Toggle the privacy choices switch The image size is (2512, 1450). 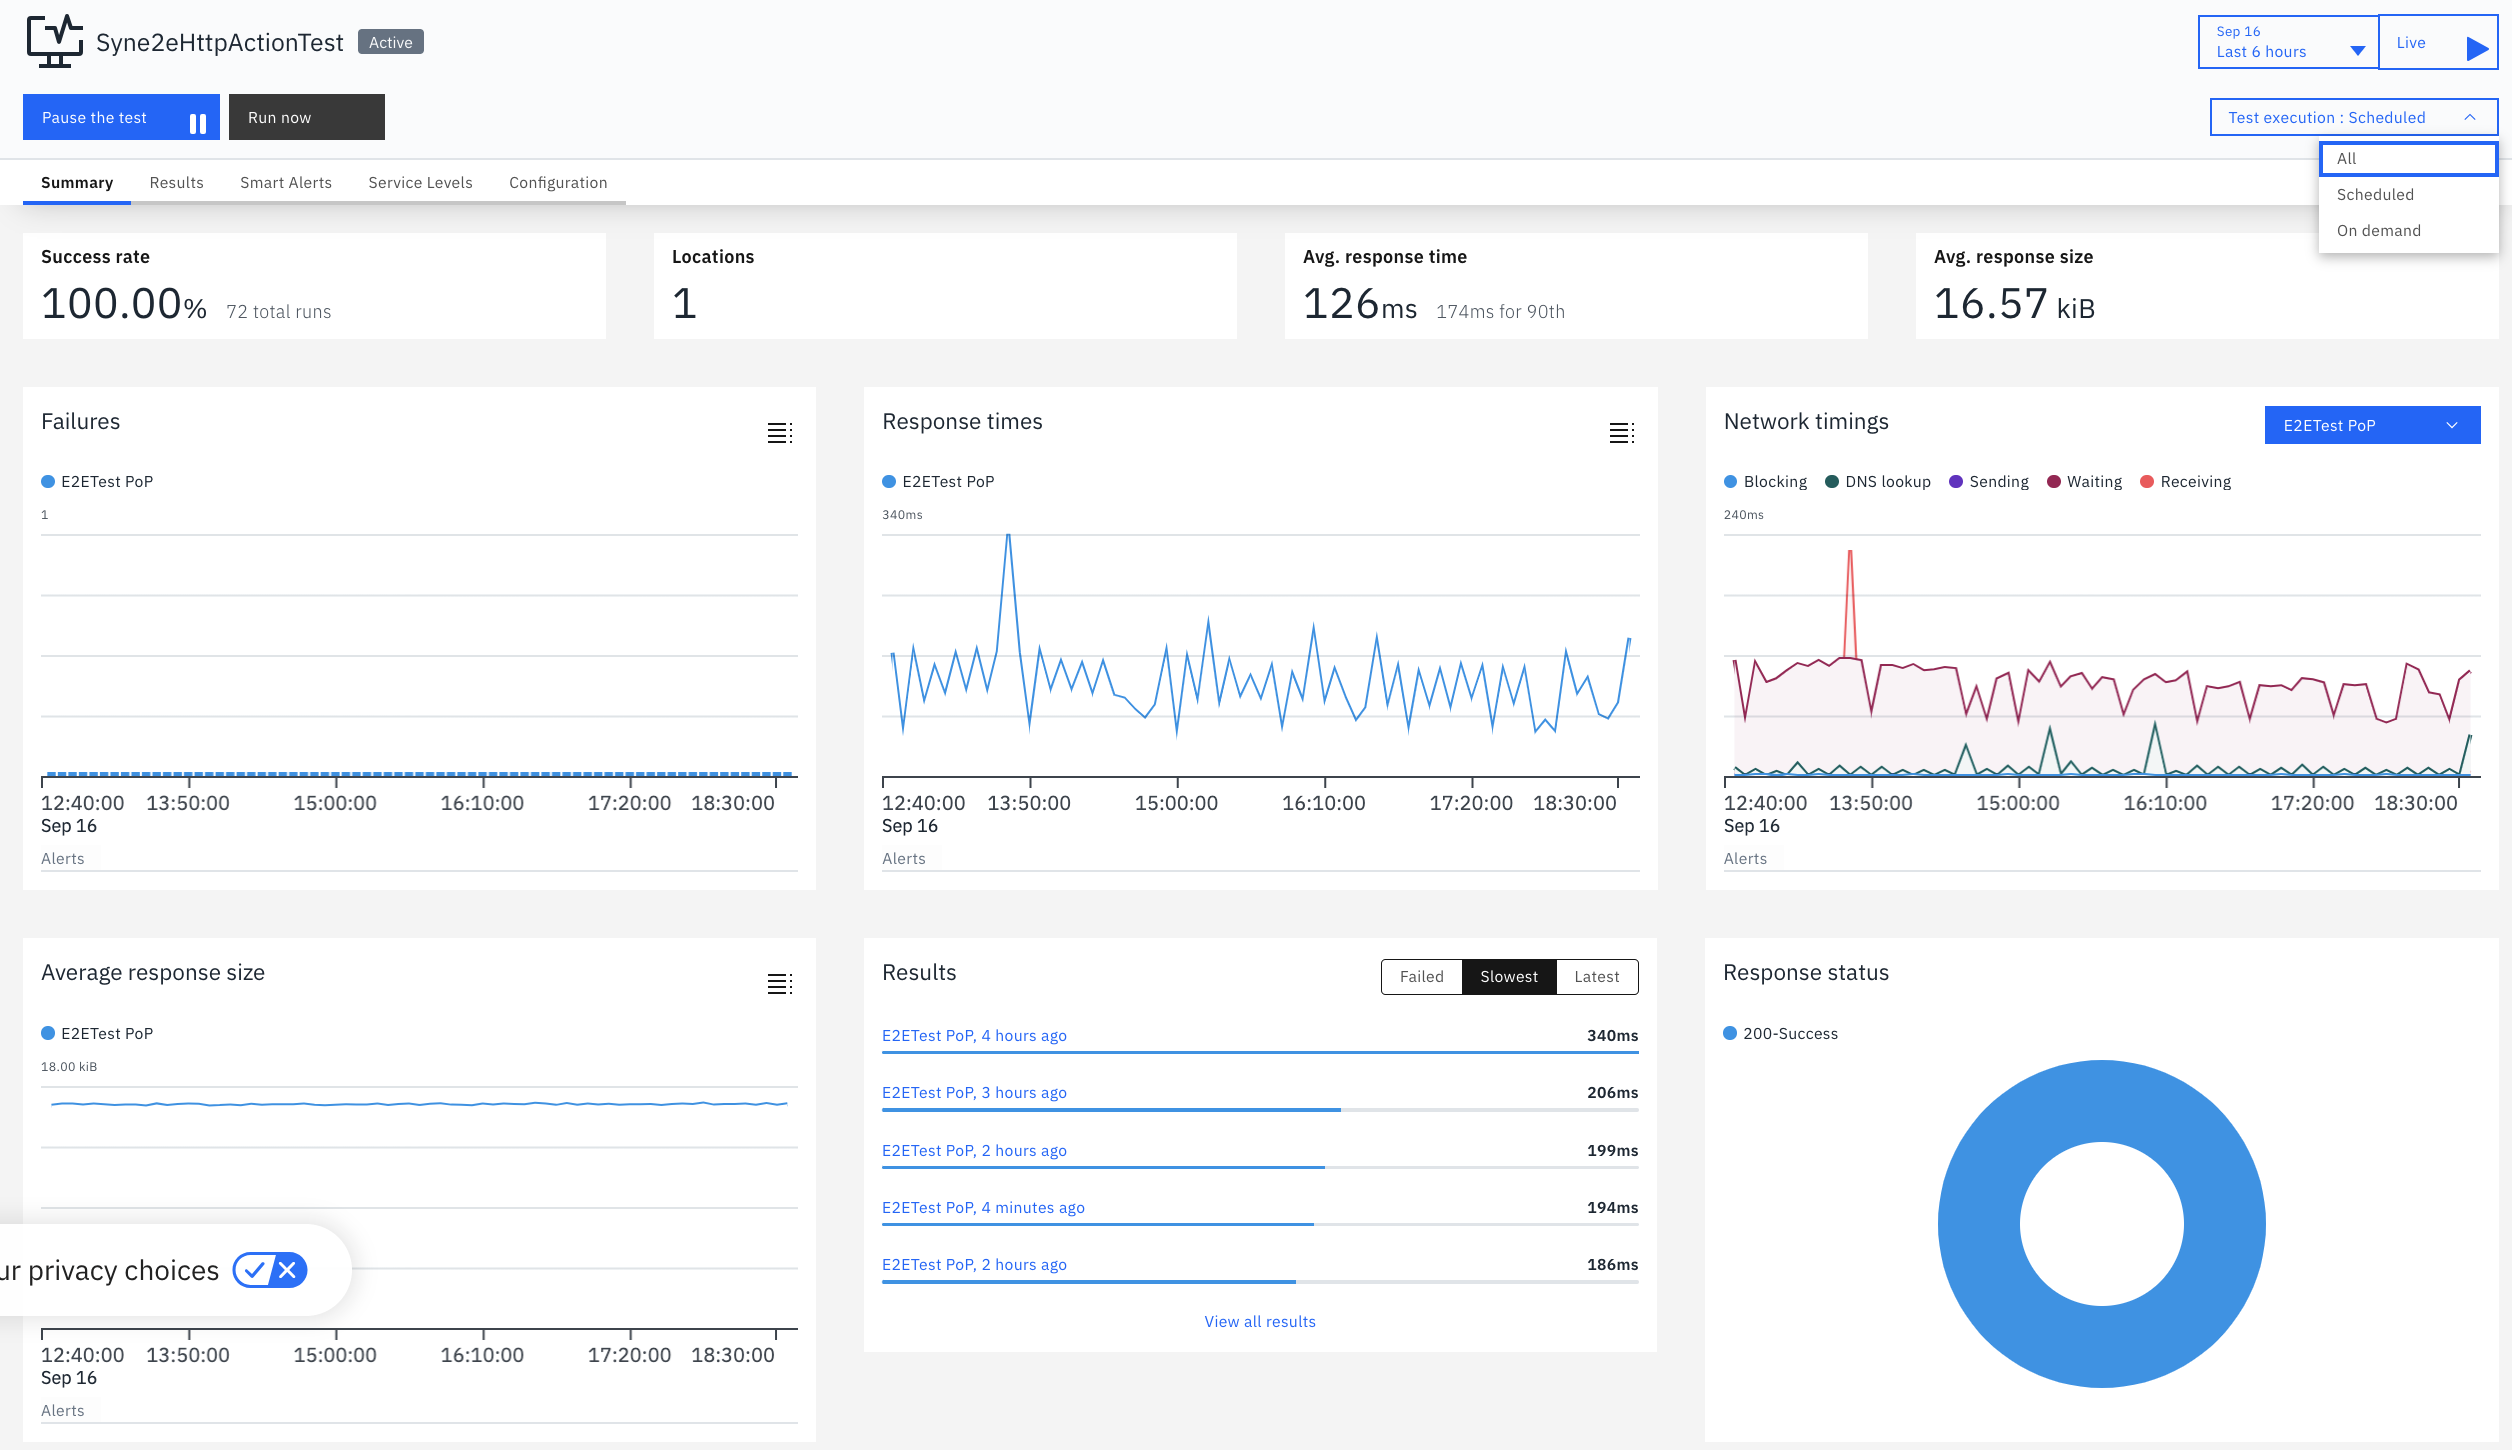click(x=270, y=1270)
